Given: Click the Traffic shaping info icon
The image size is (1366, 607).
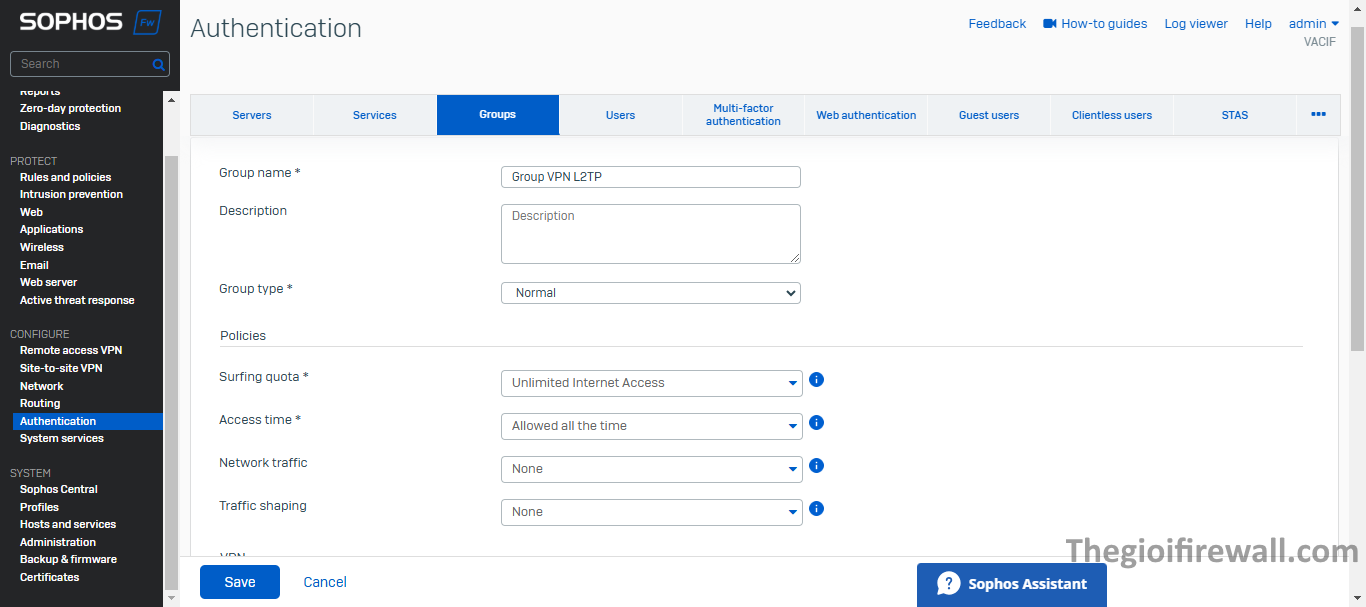Looking at the screenshot, I should pos(816,509).
